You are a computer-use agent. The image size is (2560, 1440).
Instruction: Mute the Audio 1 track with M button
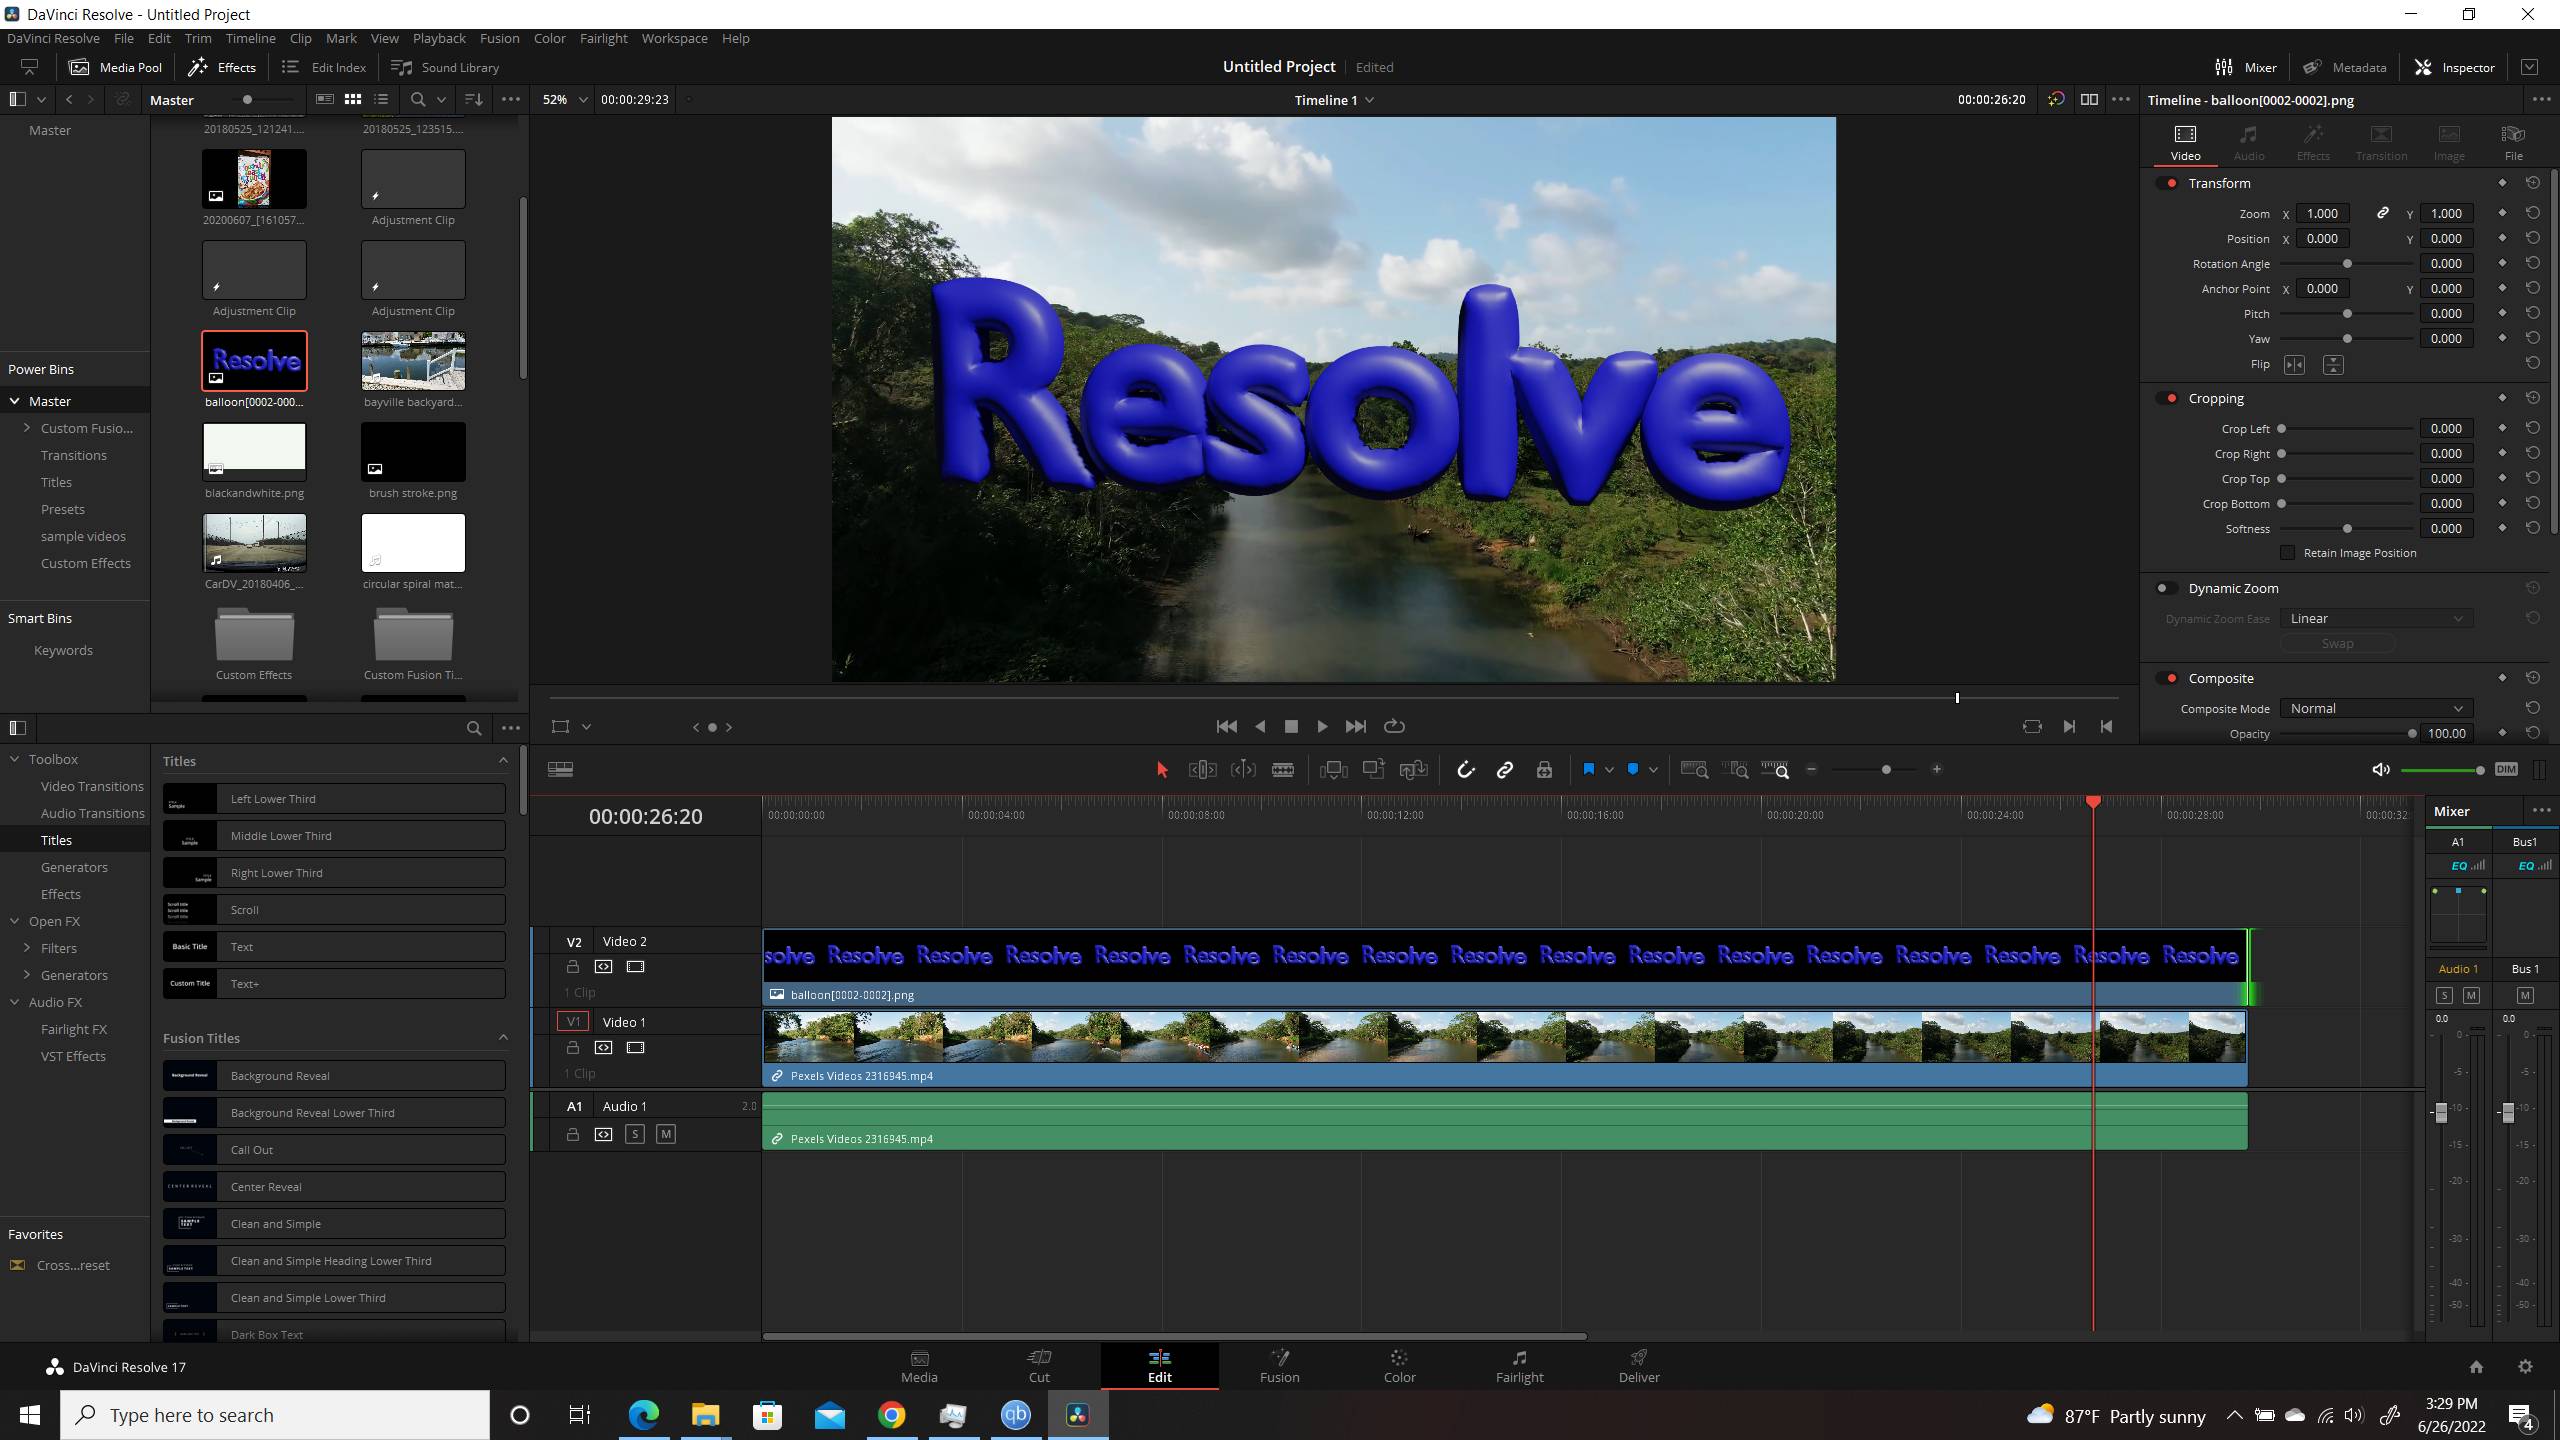click(x=666, y=1134)
